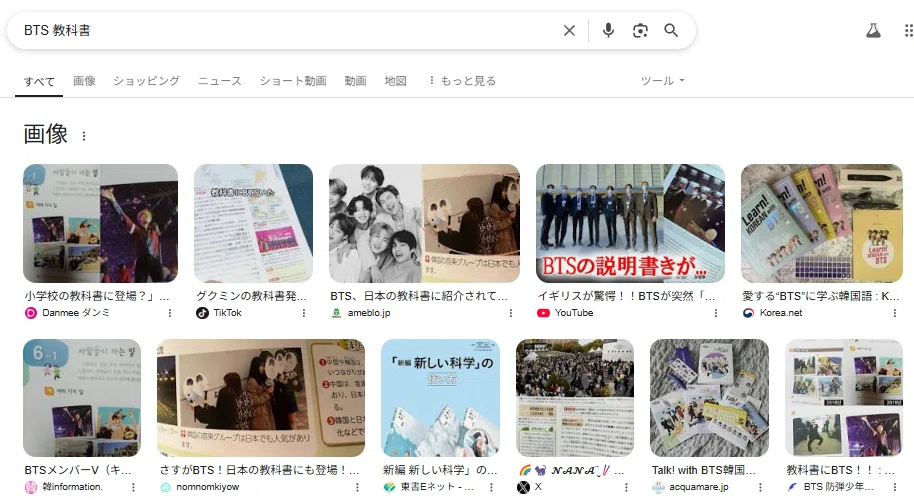Viewport: 914px width, 503px height.
Task: Open more options for ameblo.jp result
Action: [x=511, y=313]
